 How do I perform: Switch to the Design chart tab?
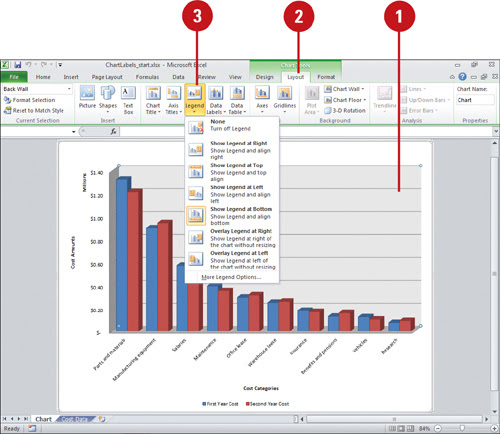(x=265, y=77)
